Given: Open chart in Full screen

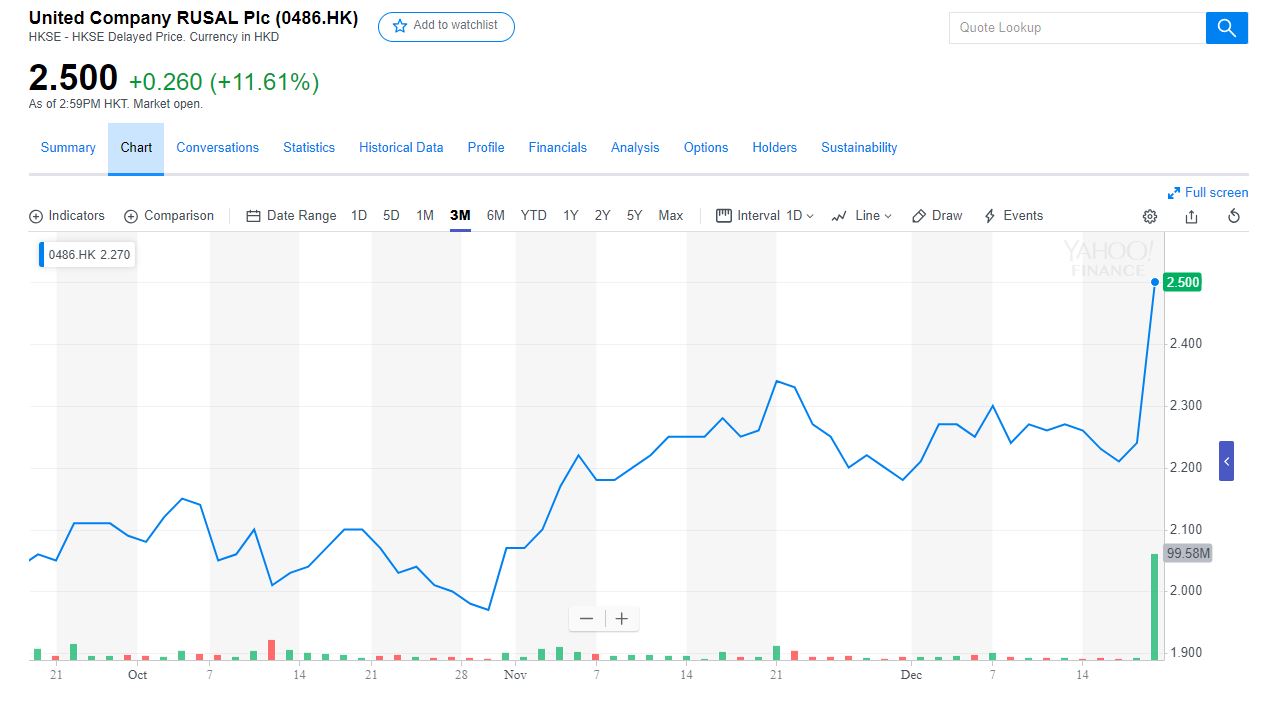Looking at the screenshot, I should coord(1208,193).
